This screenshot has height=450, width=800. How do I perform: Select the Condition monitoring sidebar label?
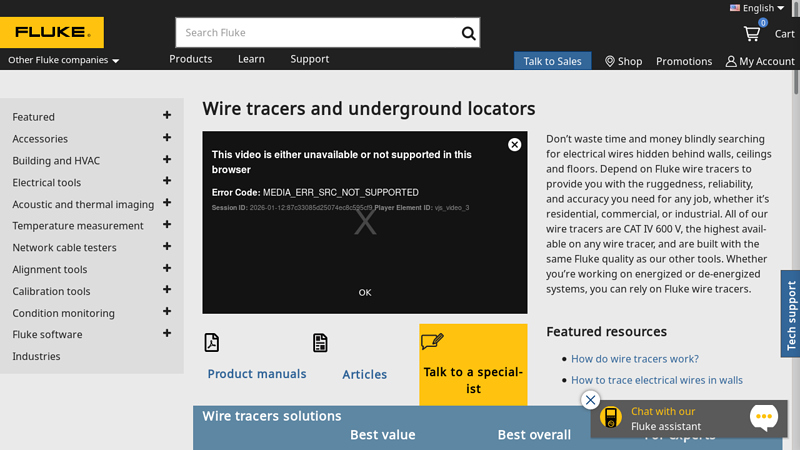(x=63, y=313)
